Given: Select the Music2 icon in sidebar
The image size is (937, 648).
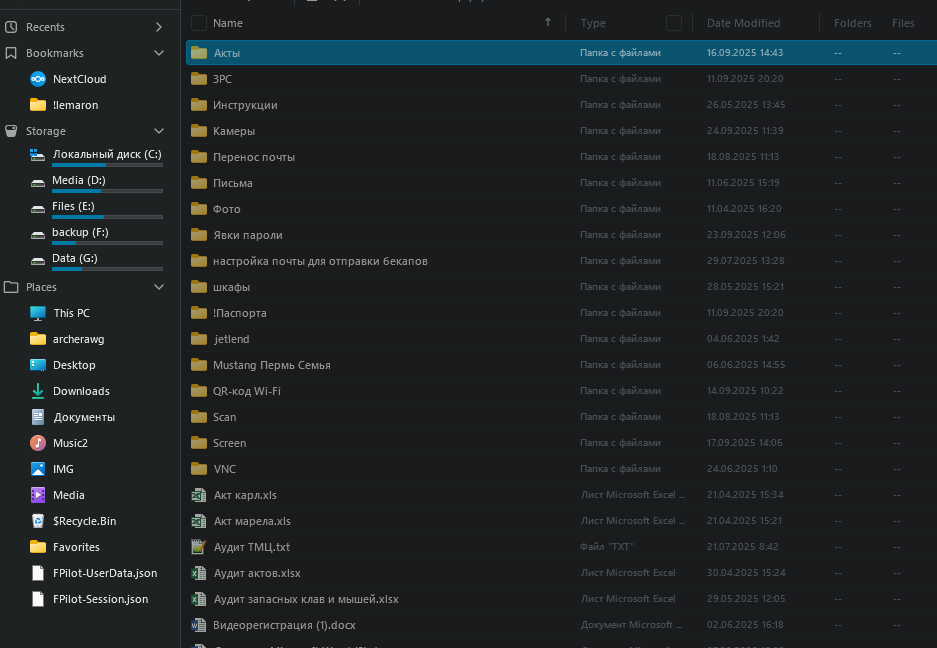Looking at the screenshot, I should pos(38,443).
